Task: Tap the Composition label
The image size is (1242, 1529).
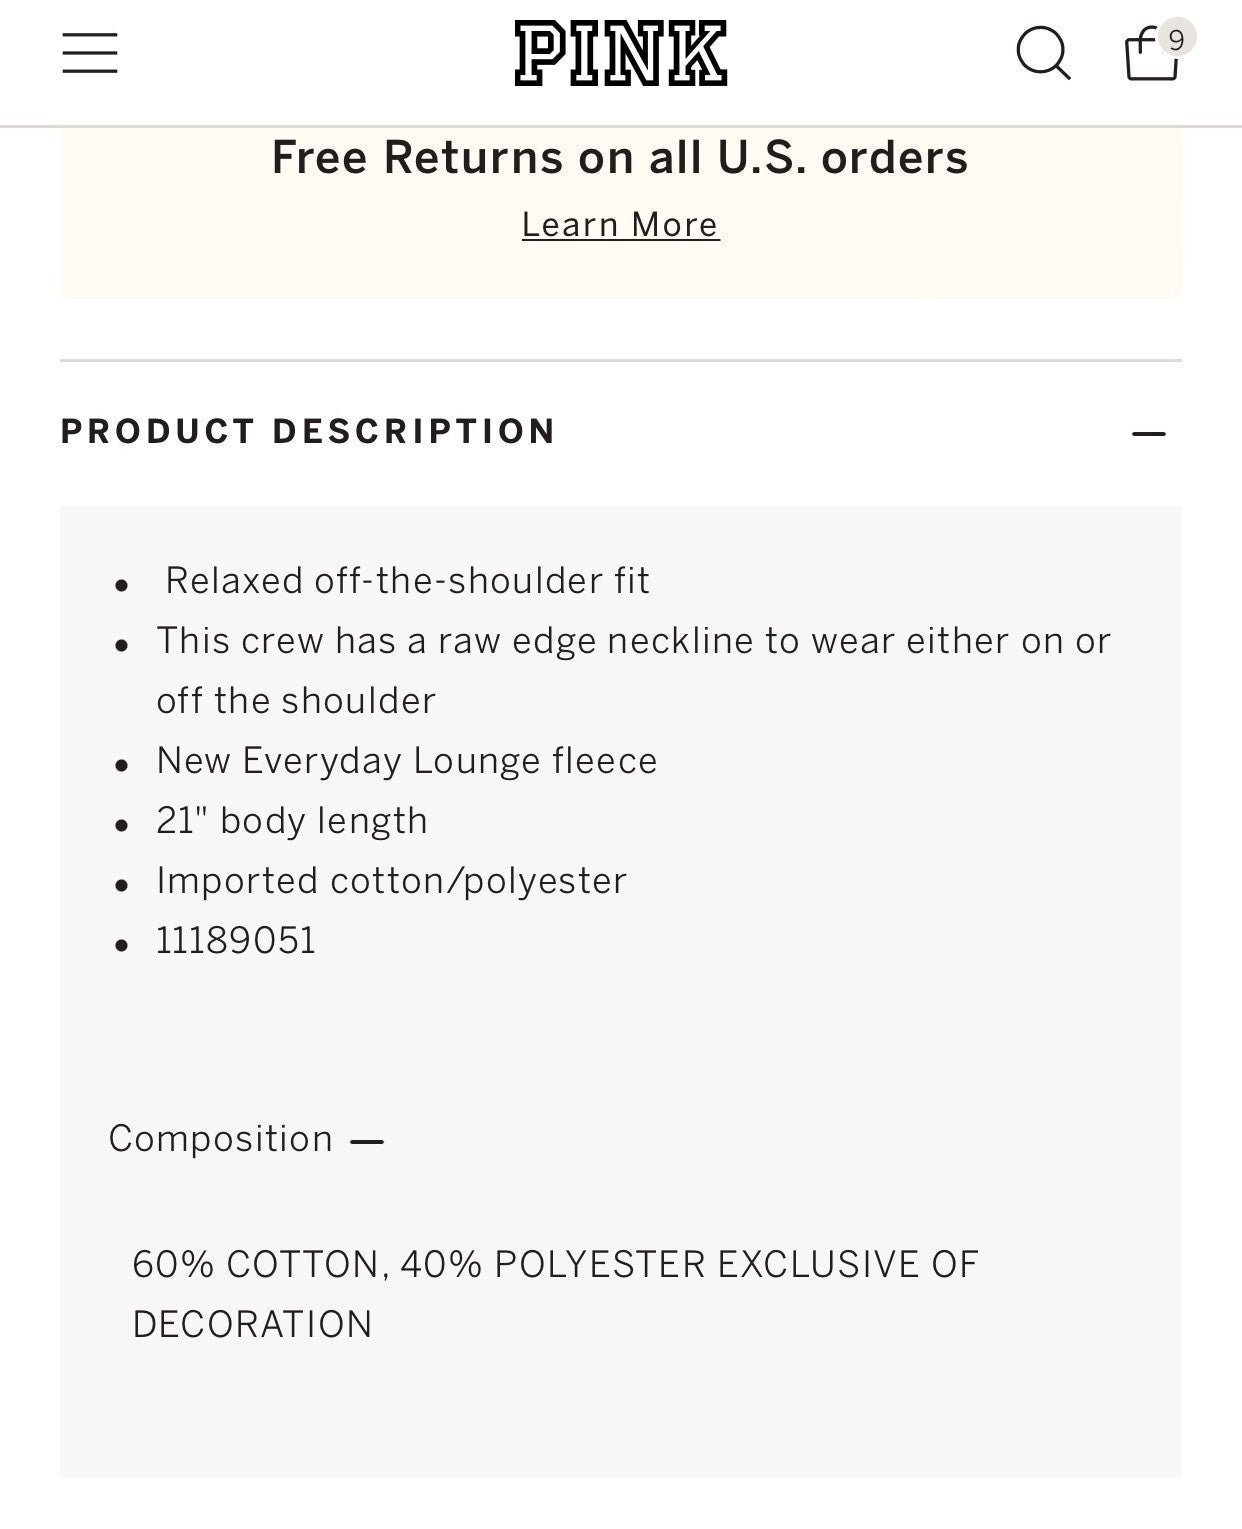Action: [x=221, y=1139]
